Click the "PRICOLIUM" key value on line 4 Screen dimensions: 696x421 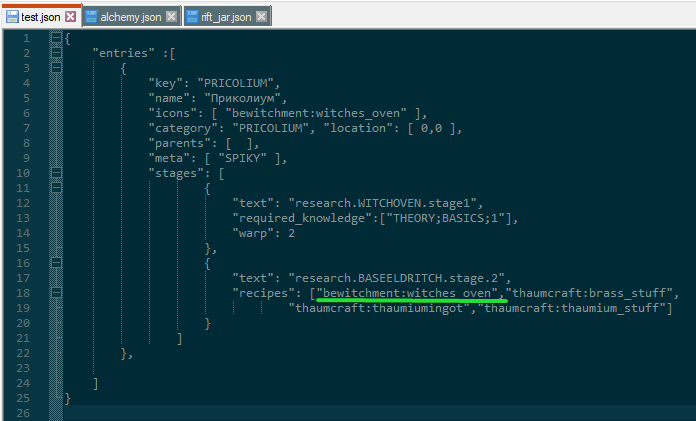point(236,83)
